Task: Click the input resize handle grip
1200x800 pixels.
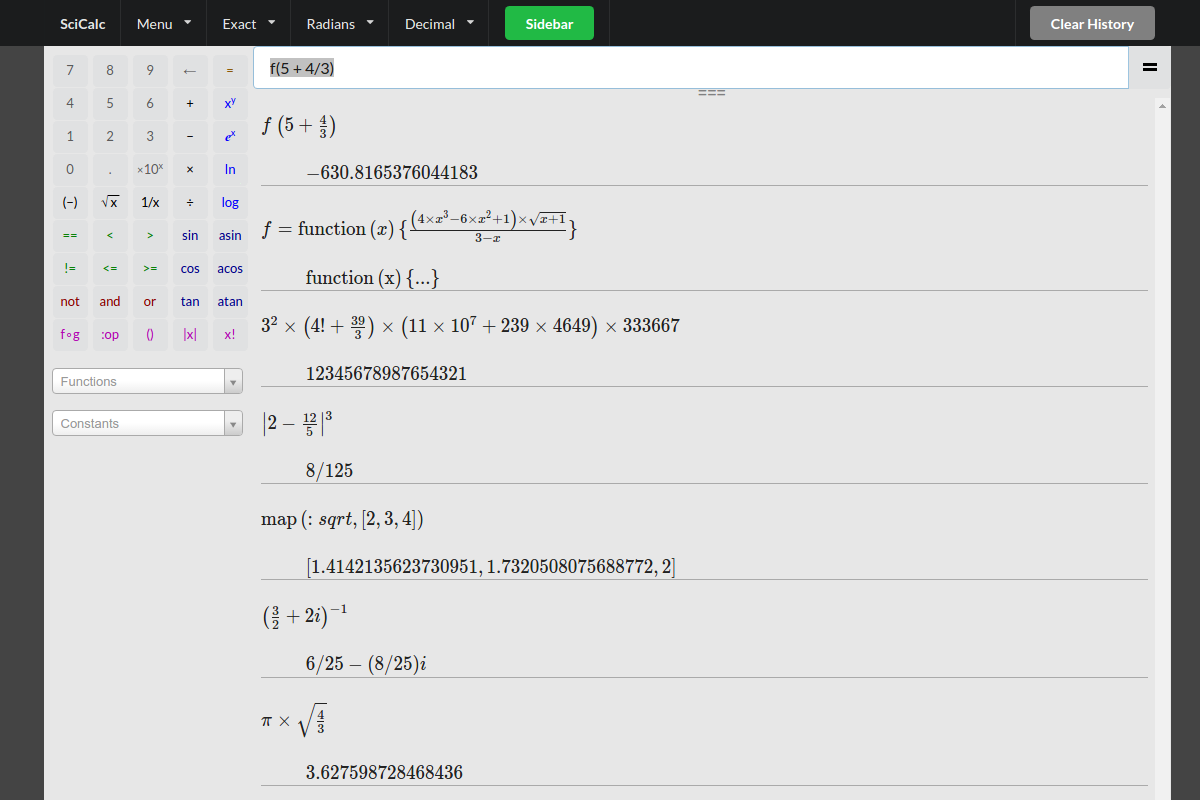Action: click(711, 93)
